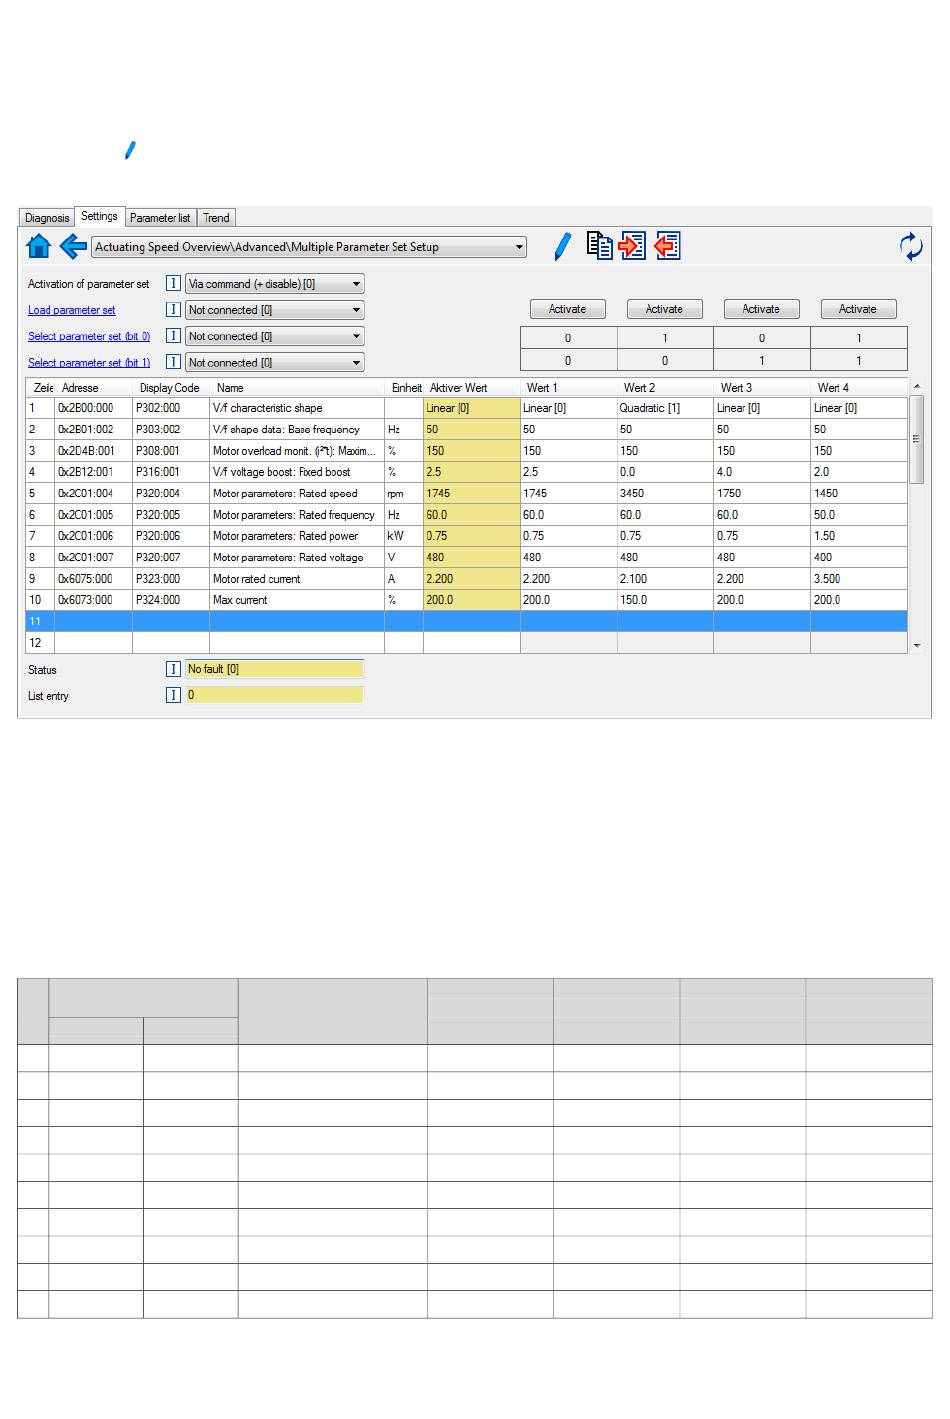Select the 3450 rated speed cell
Screen dimensions: 950x1419
666,493
